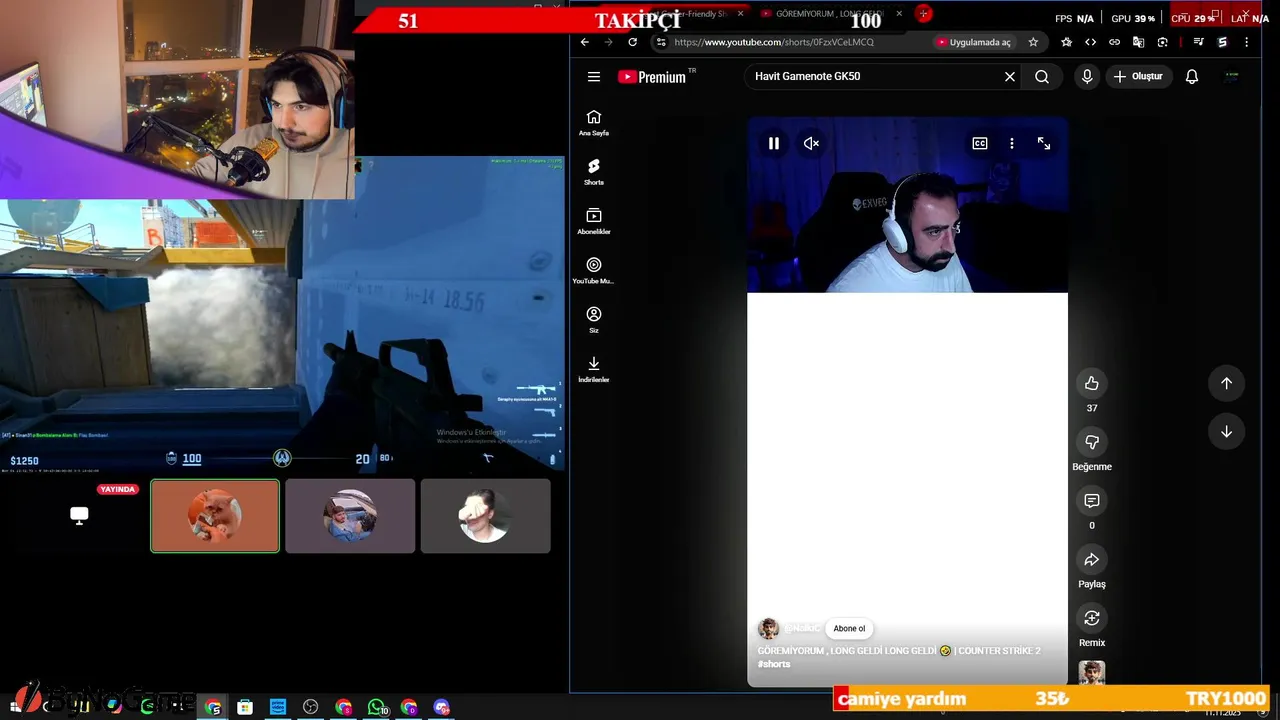Go back in the browser
This screenshot has height=720, width=1280.
coord(585,42)
